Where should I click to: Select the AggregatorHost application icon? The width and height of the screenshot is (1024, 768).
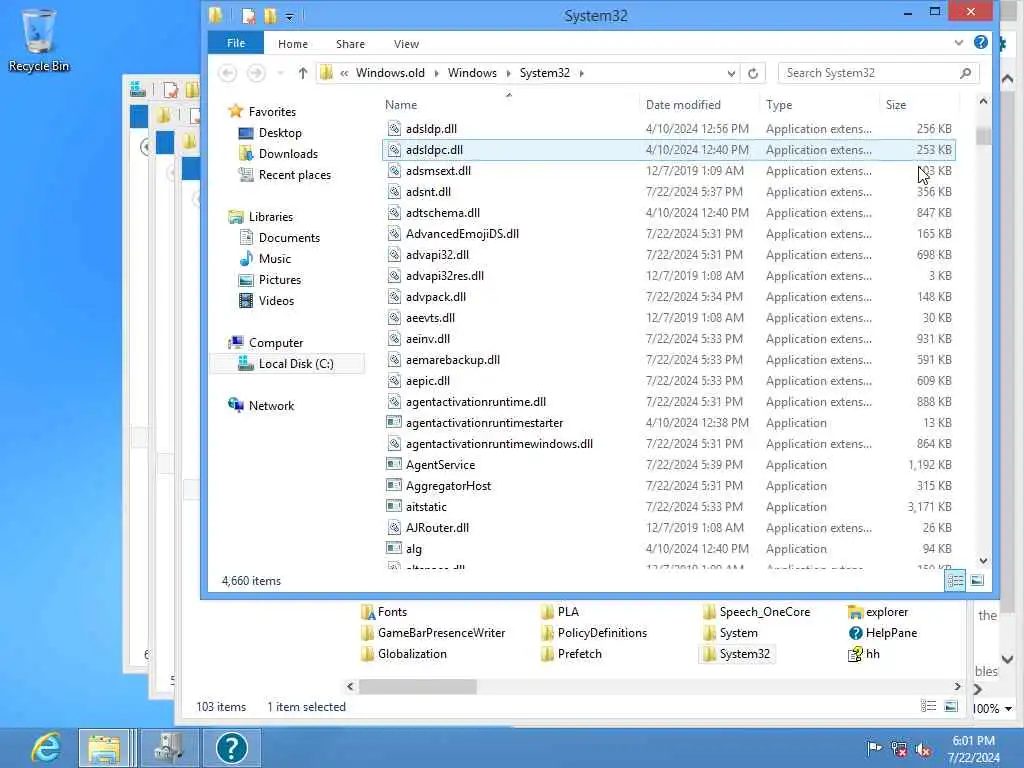tap(394, 485)
